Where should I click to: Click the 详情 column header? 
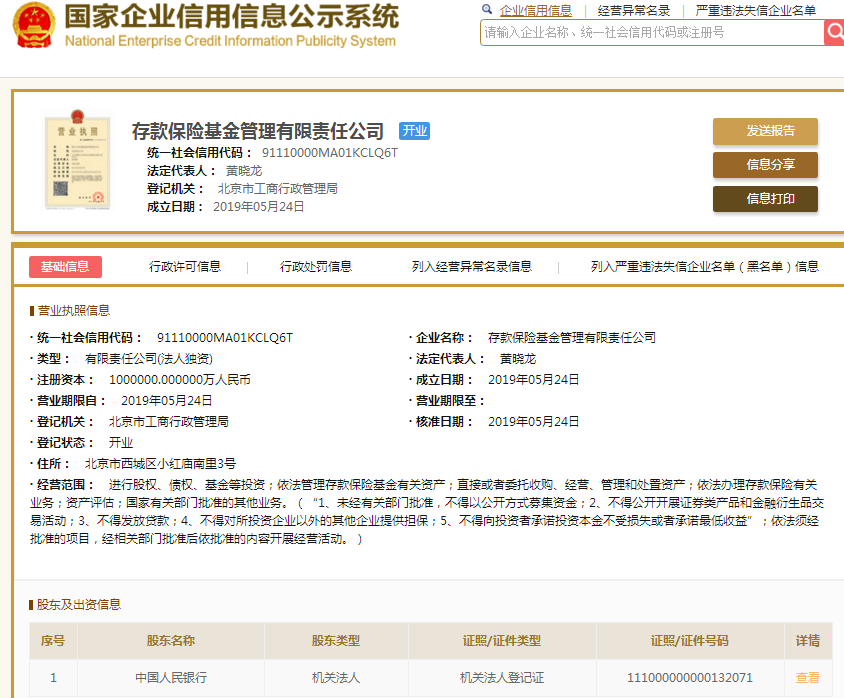pos(807,641)
